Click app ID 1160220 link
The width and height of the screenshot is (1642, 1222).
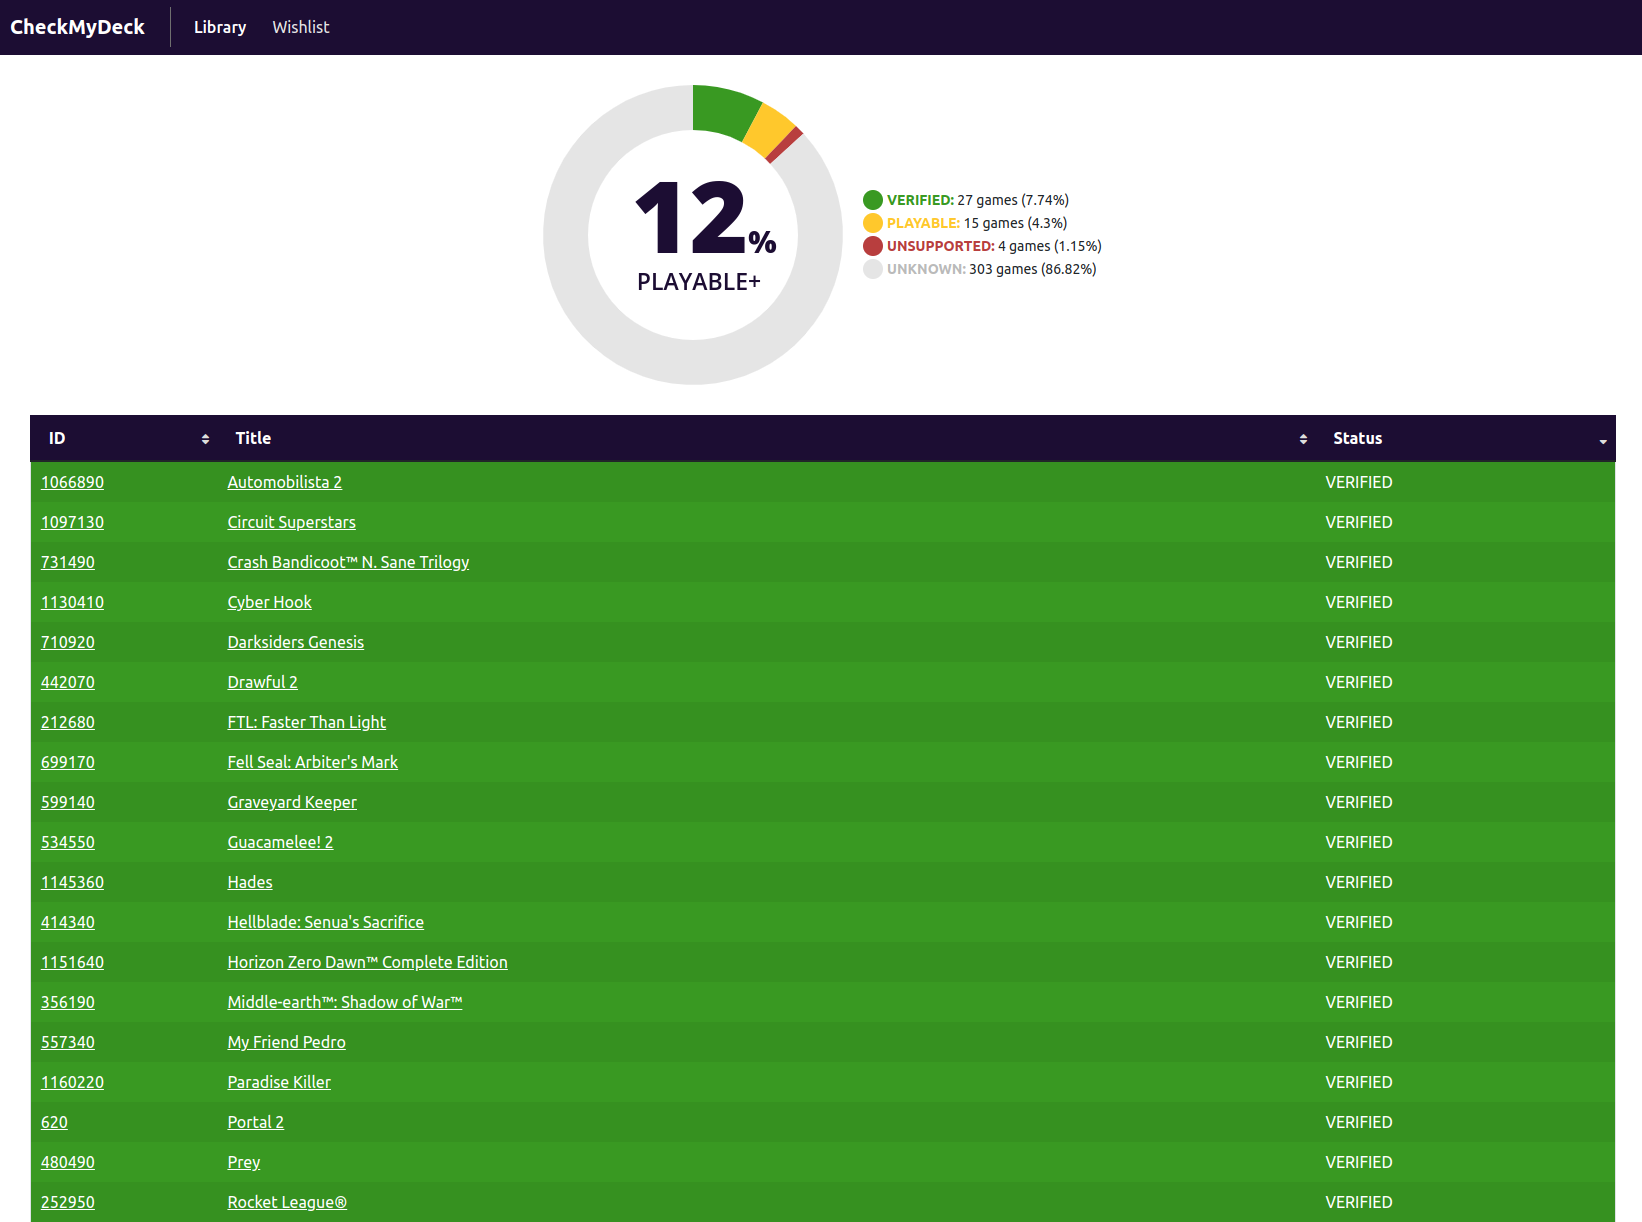(x=72, y=1082)
